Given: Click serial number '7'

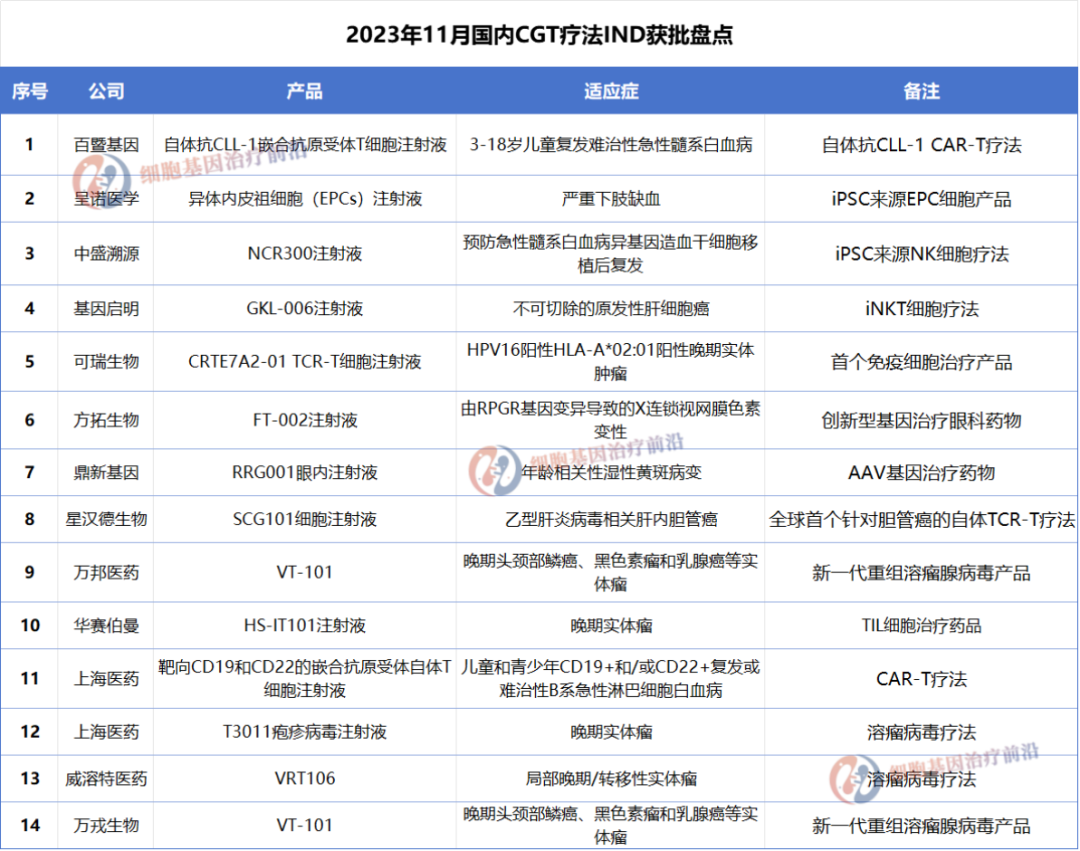Looking at the screenshot, I should click(30, 472).
